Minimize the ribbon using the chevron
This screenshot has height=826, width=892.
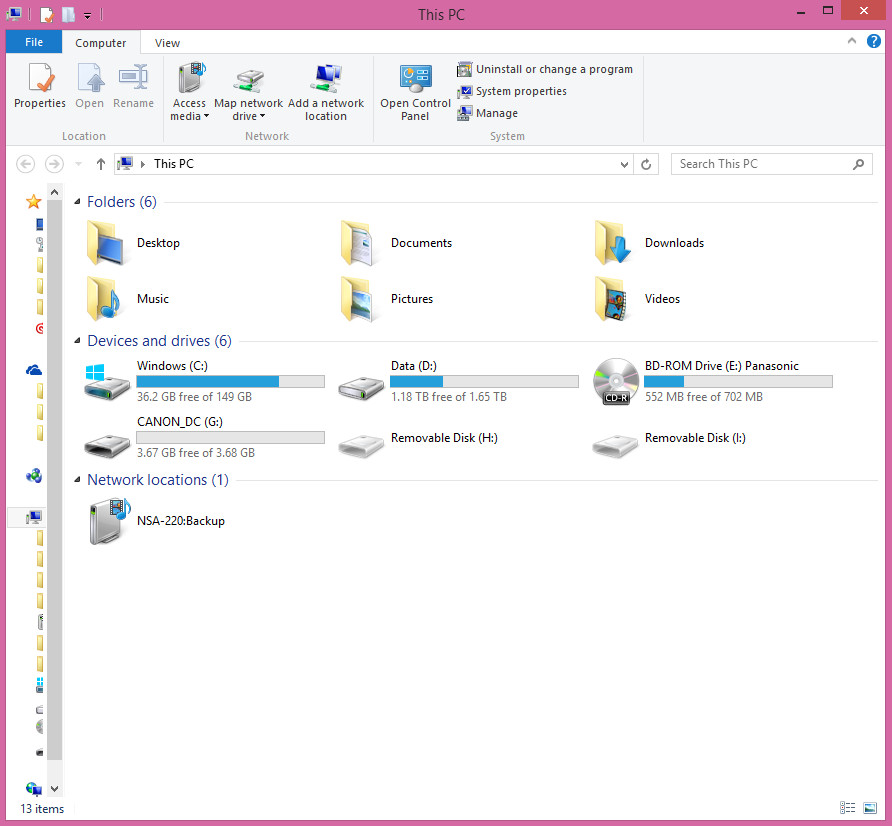(x=851, y=42)
